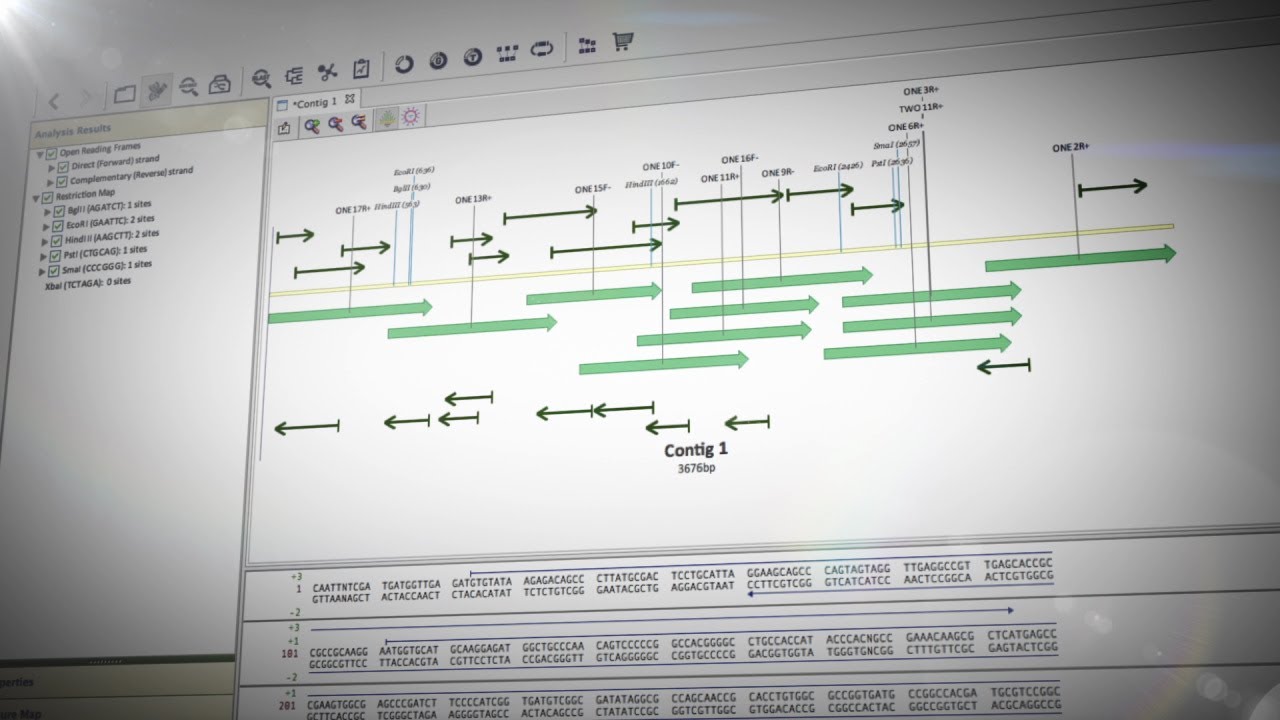This screenshot has height=720, width=1280.
Task: Click the third zoom magnifier in Contig 1 toolbar
Action: (x=358, y=121)
